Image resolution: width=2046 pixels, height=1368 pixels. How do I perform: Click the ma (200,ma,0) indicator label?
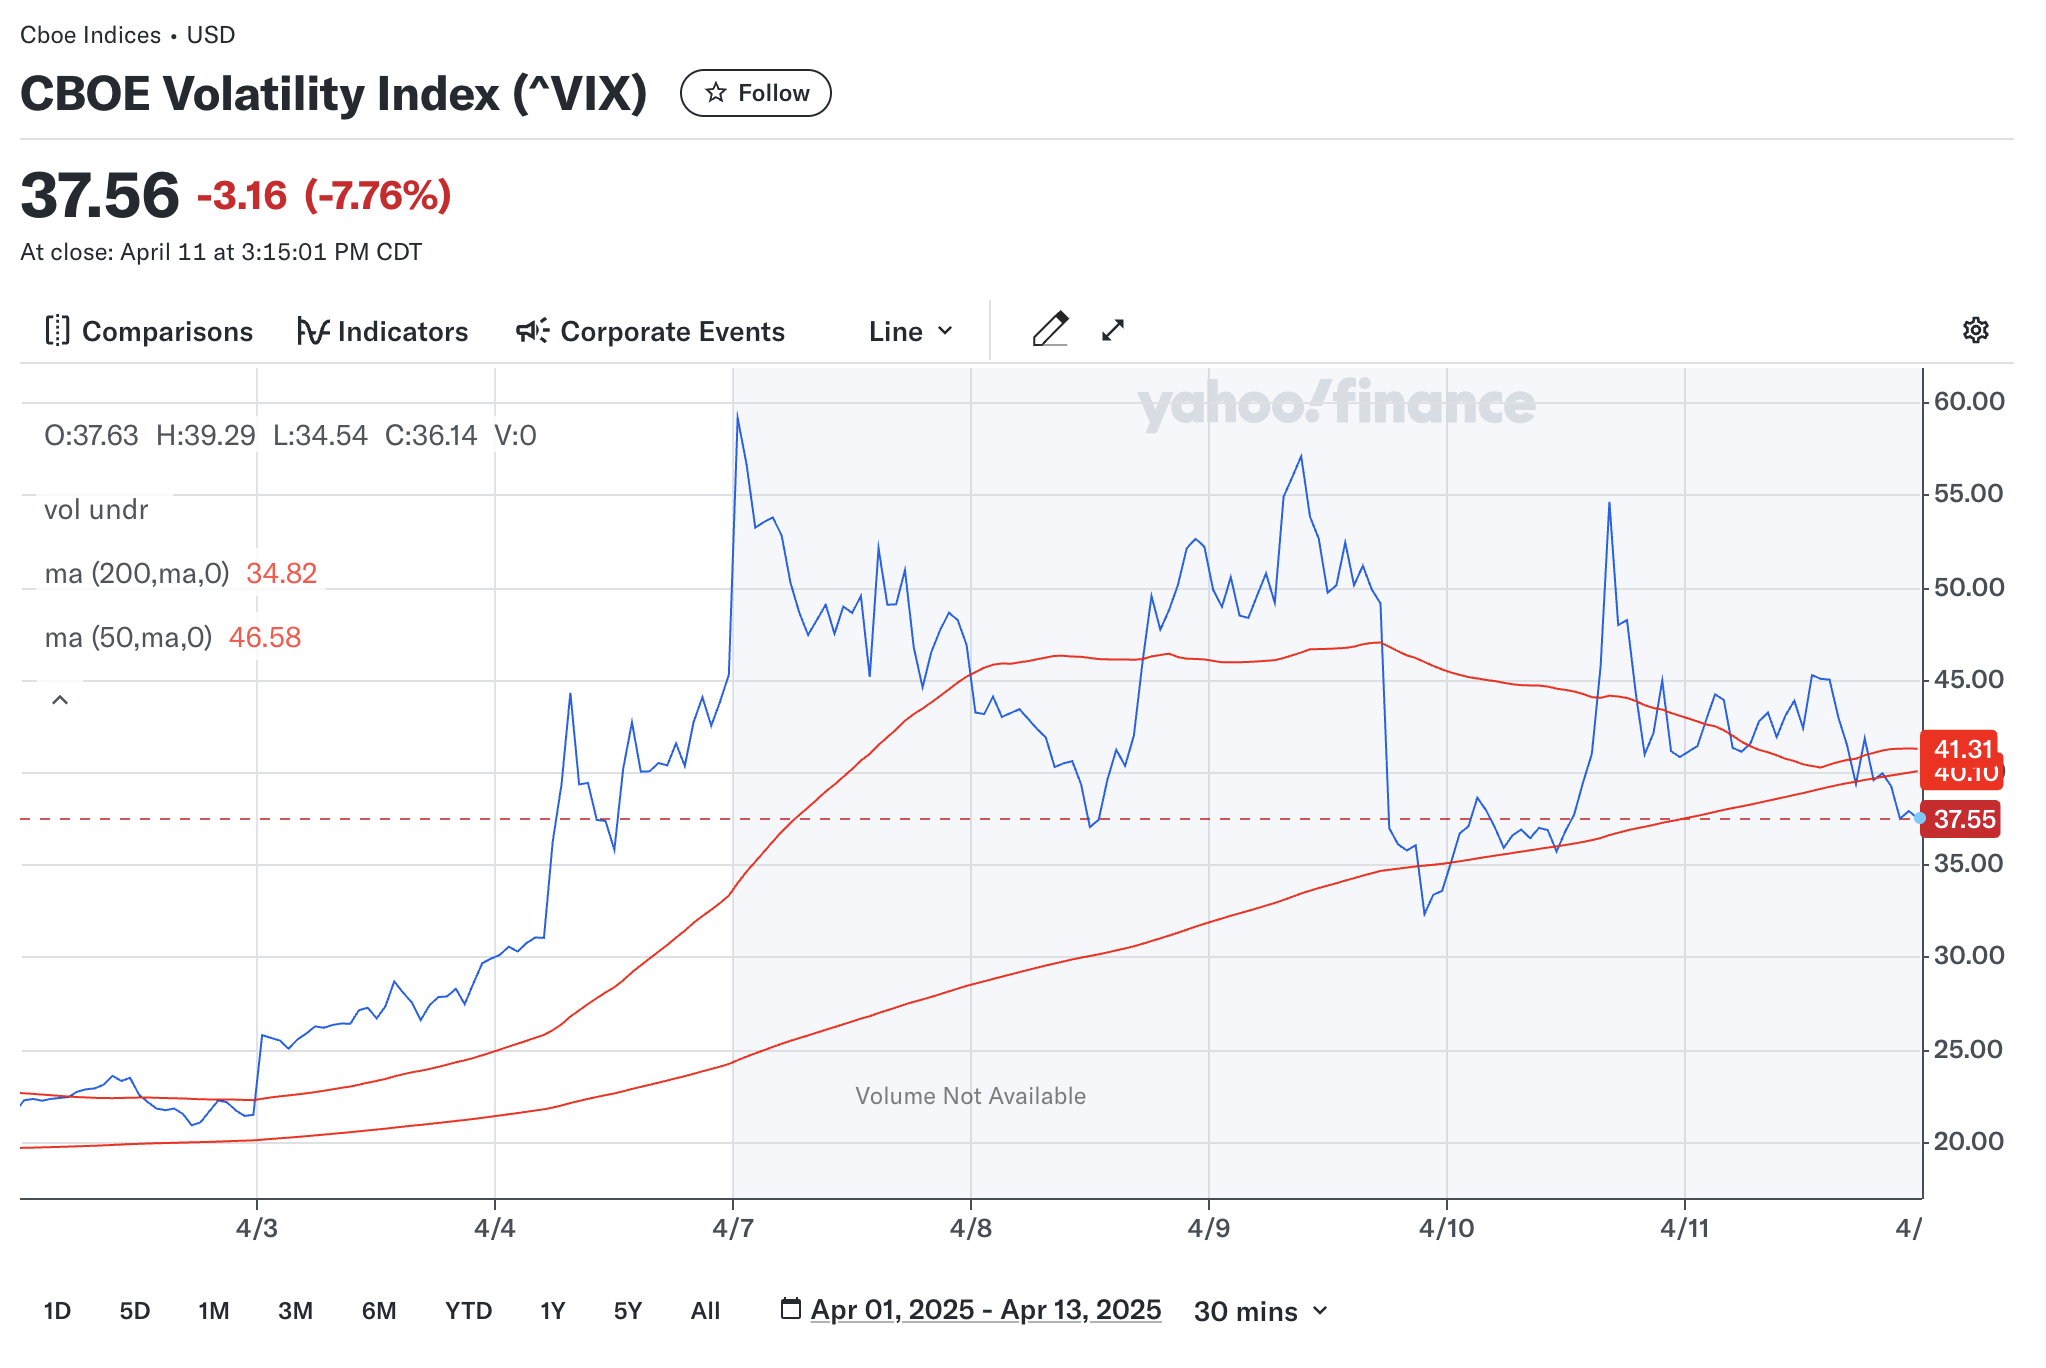pyautogui.click(x=137, y=573)
